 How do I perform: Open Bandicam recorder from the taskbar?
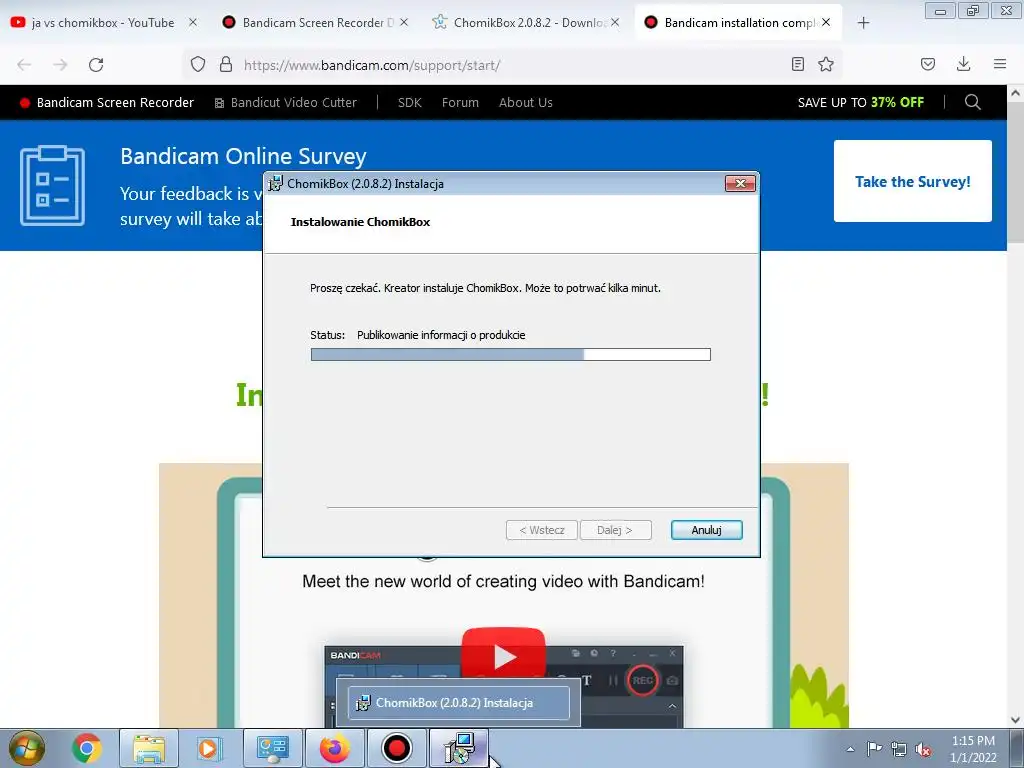396,748
